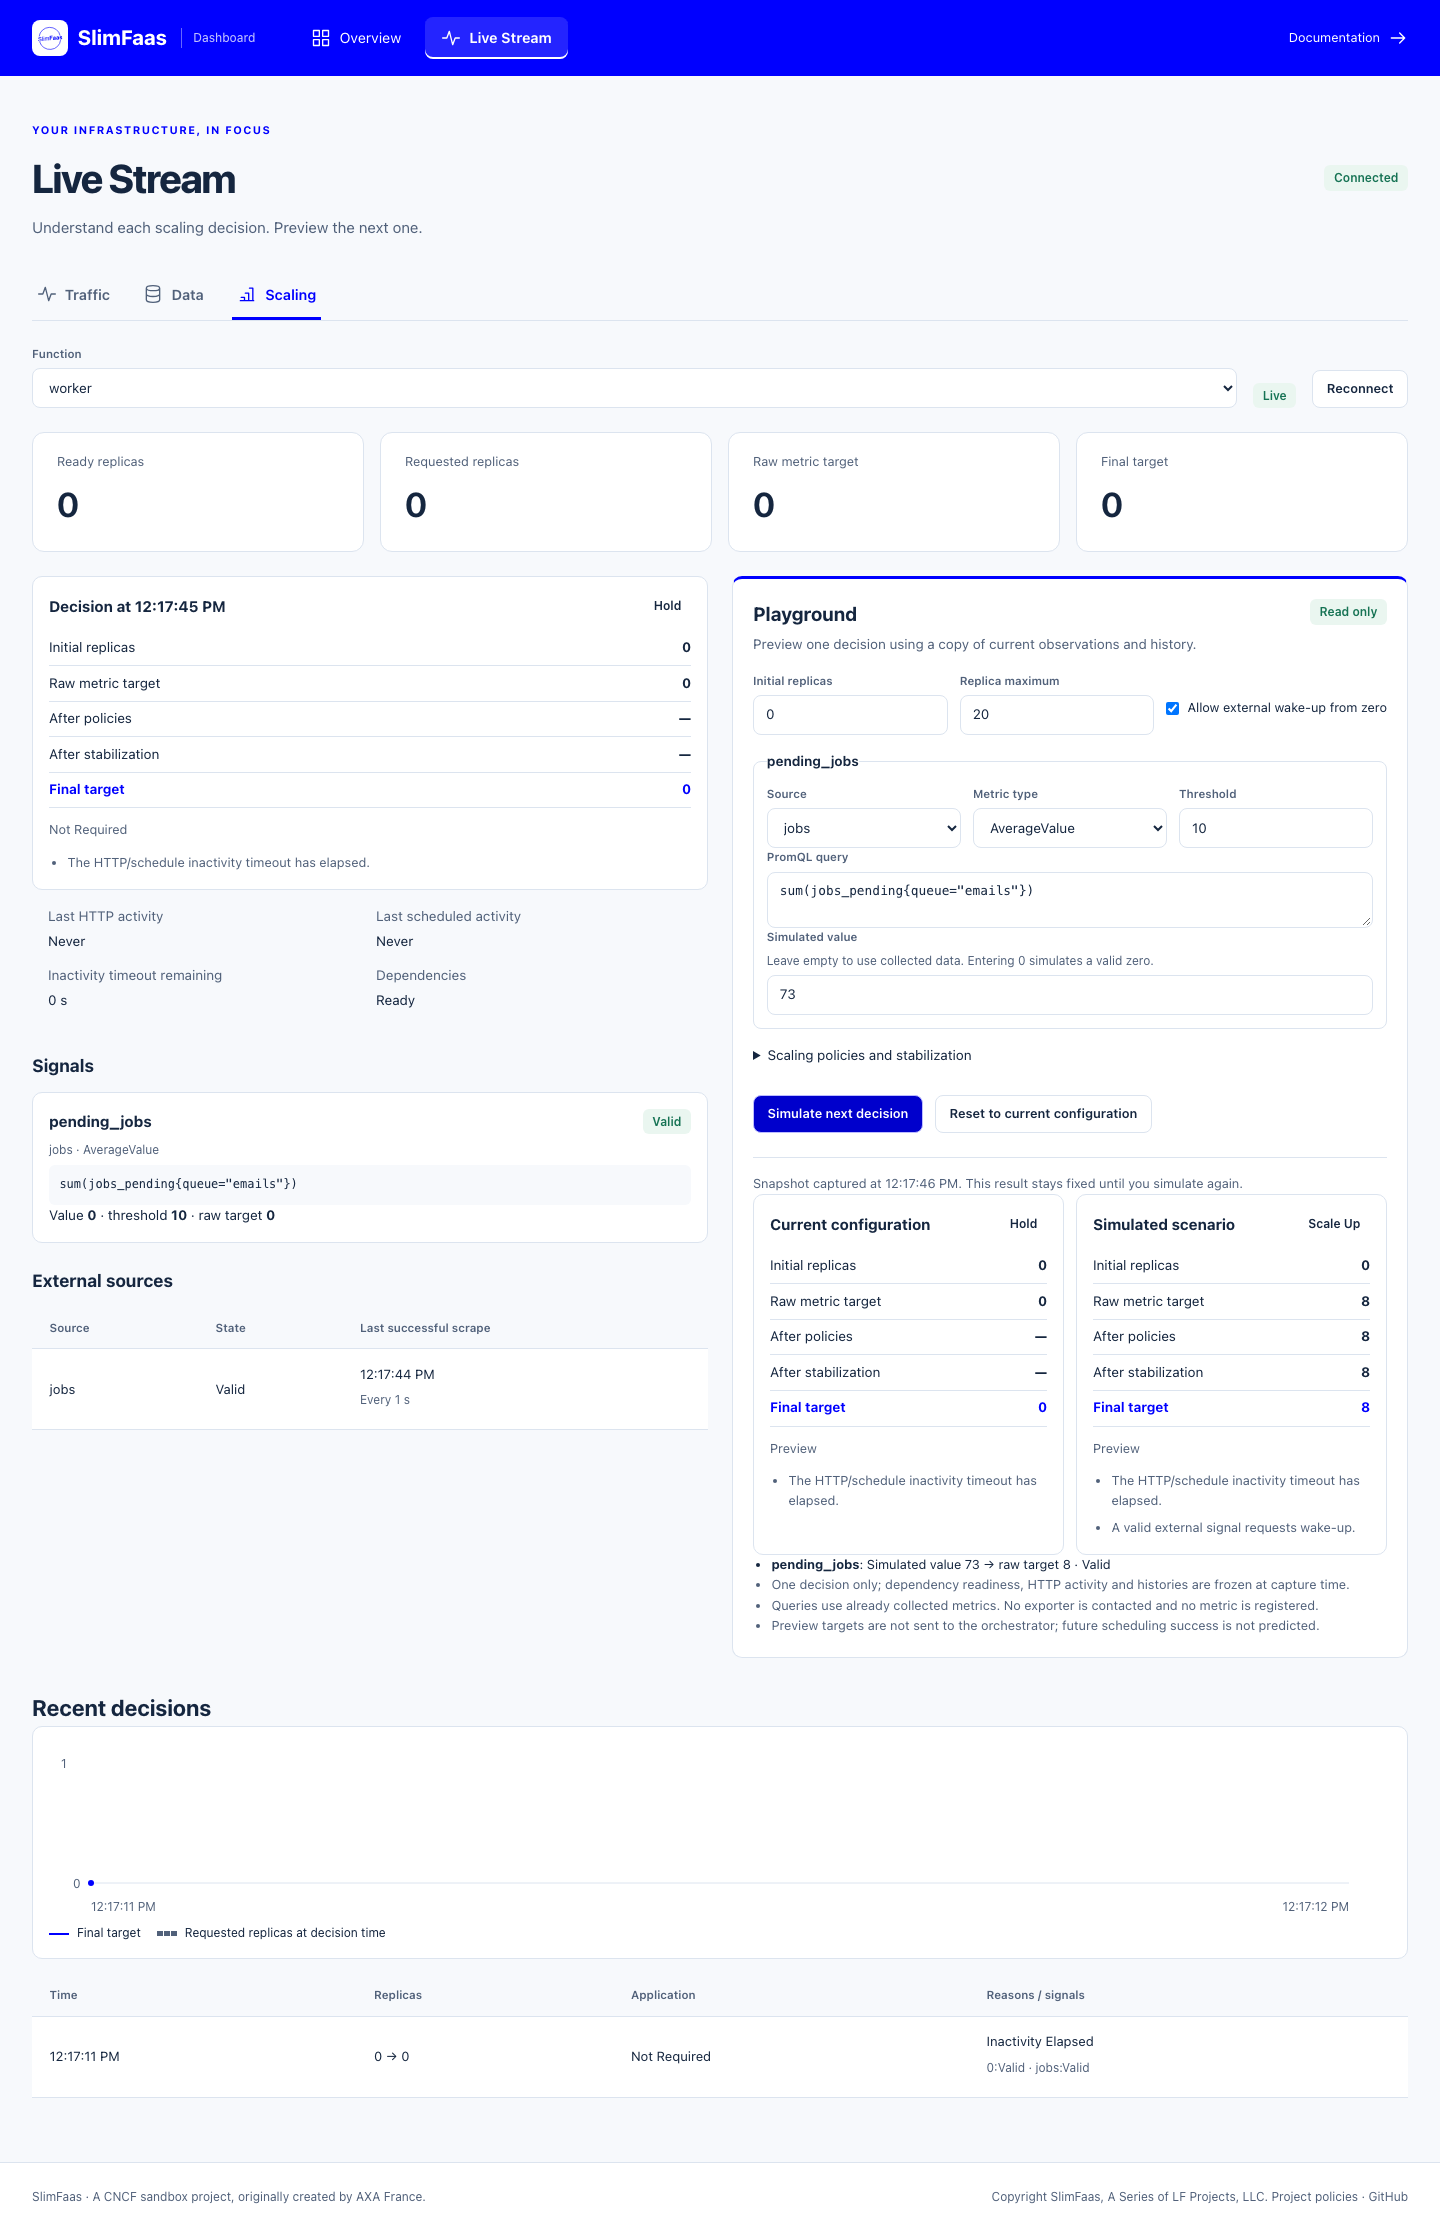This screenshot has width=1440, height=2230.
Task: Open the Documentation link
Action: tap(1347, 38)
